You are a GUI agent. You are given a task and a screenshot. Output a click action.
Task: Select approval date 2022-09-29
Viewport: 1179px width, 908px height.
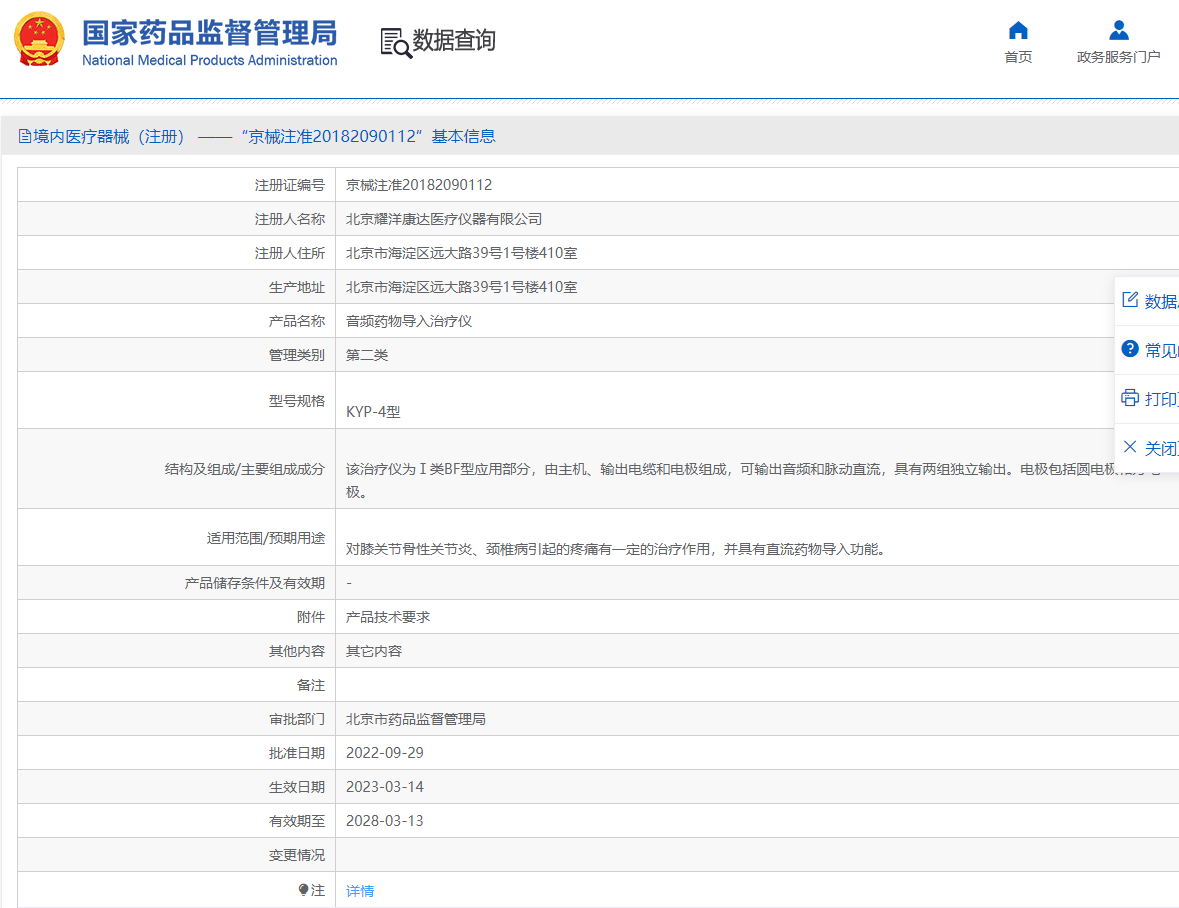385,753
